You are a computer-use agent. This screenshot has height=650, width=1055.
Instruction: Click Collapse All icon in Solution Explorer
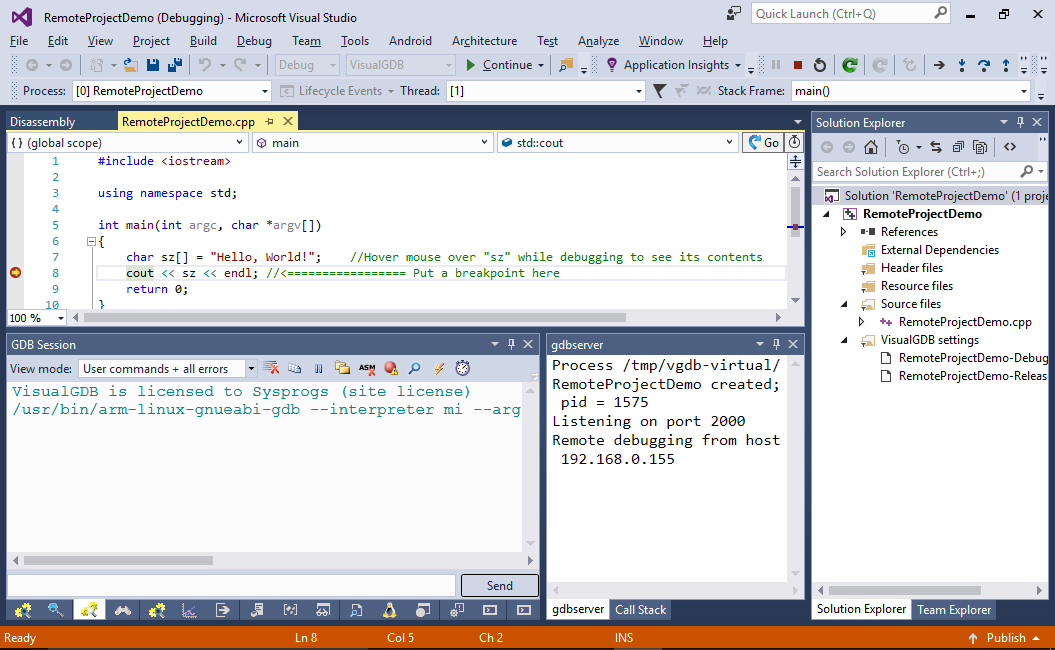(958, 147)
